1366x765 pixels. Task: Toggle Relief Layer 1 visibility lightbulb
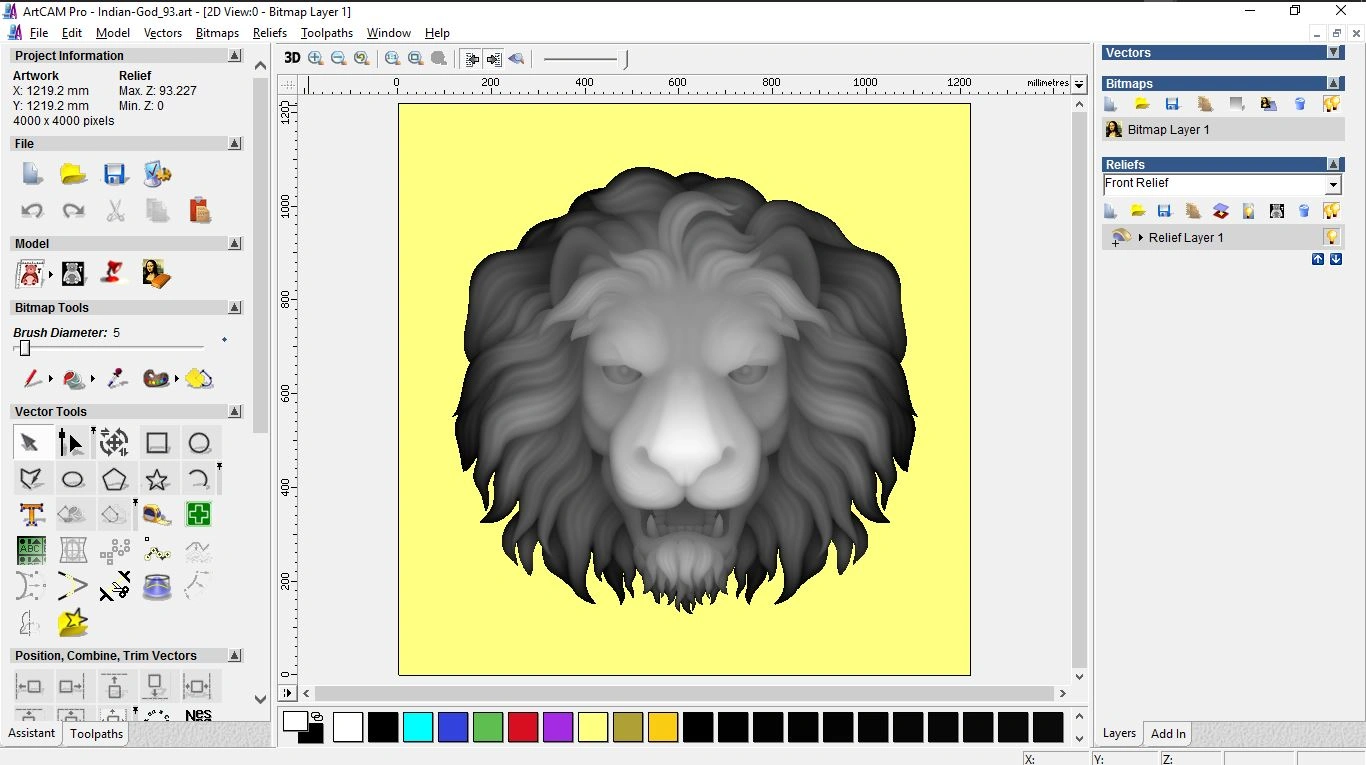click(x=1331, y=237)
